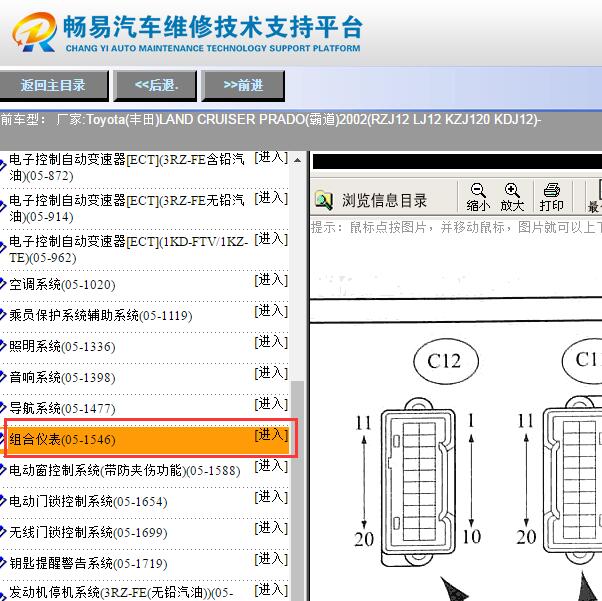Viewport: 602px width, 601px height.
Task: Click bullet arrow beside 音响系统
Action: coord(3,377)
